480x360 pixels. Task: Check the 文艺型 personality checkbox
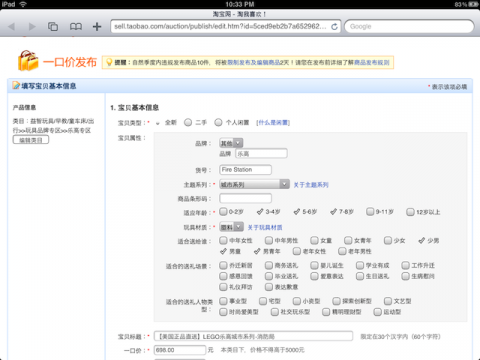coord(388,301)
